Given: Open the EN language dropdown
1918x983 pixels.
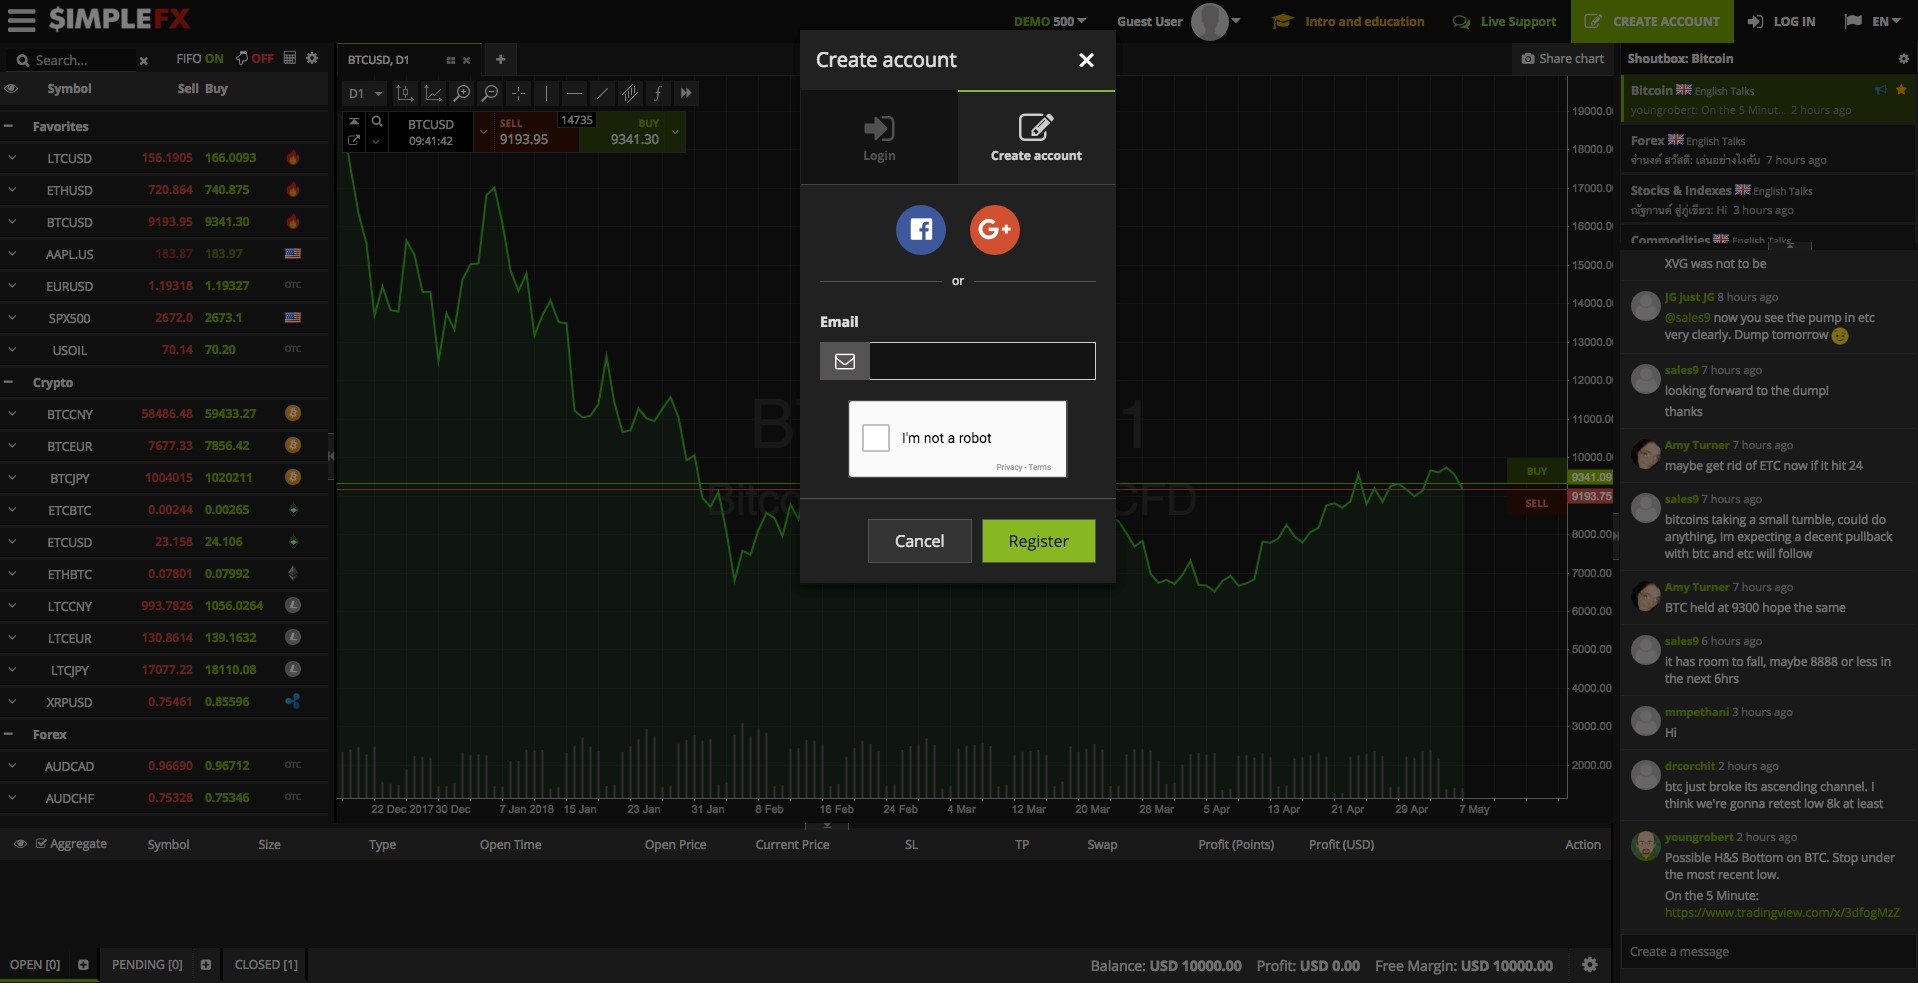Looking at the screenshot, I should (1872, 21).
